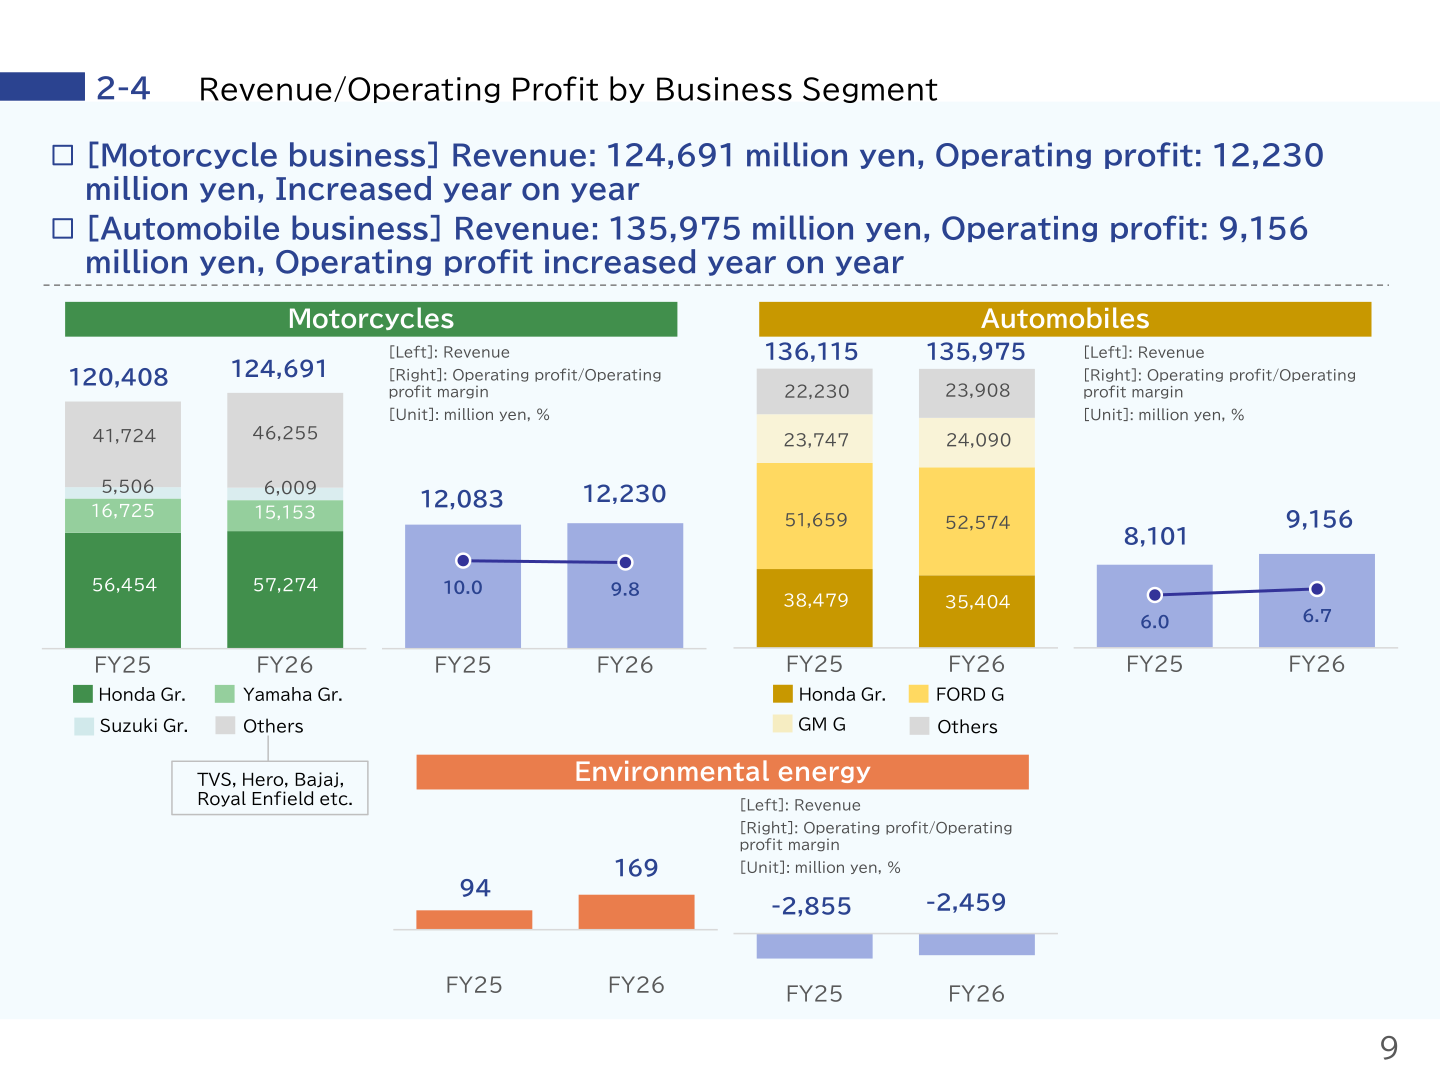Image resolution: width=1440 pixels, height=1080 pixels.
Task: Click the 8,101 automobile operating profit label
Action: 1156,537
